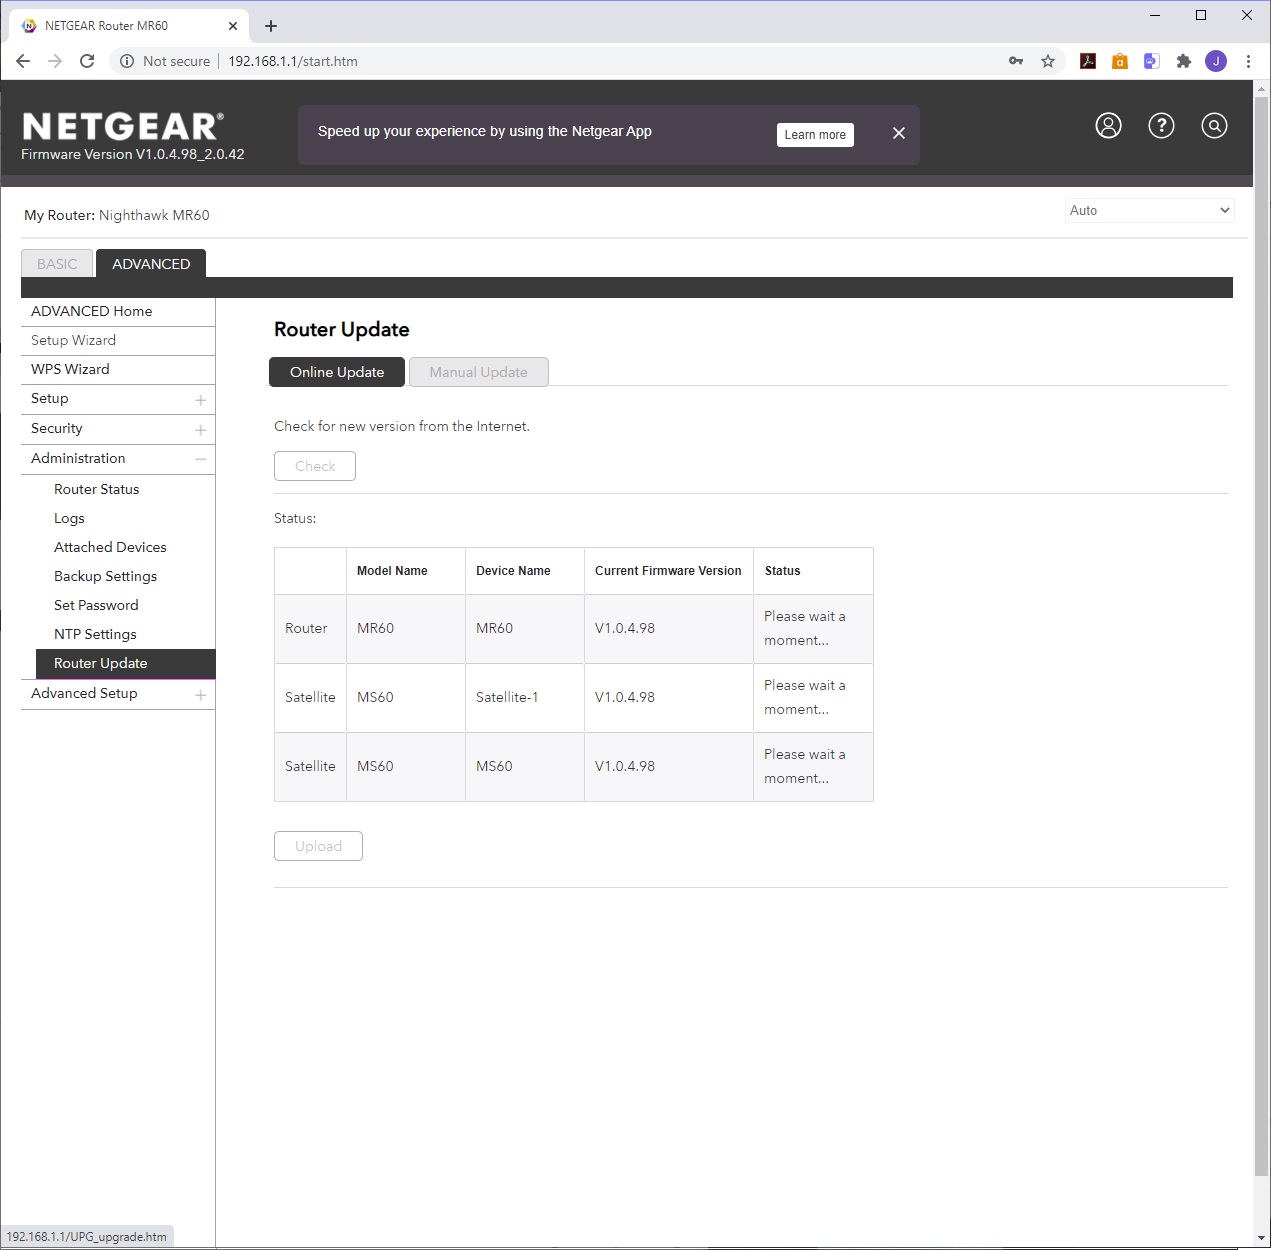The width and height of the screenshot is (1271, 1250).
Task: Click the Upload button
Action: (x=318, y=846)
